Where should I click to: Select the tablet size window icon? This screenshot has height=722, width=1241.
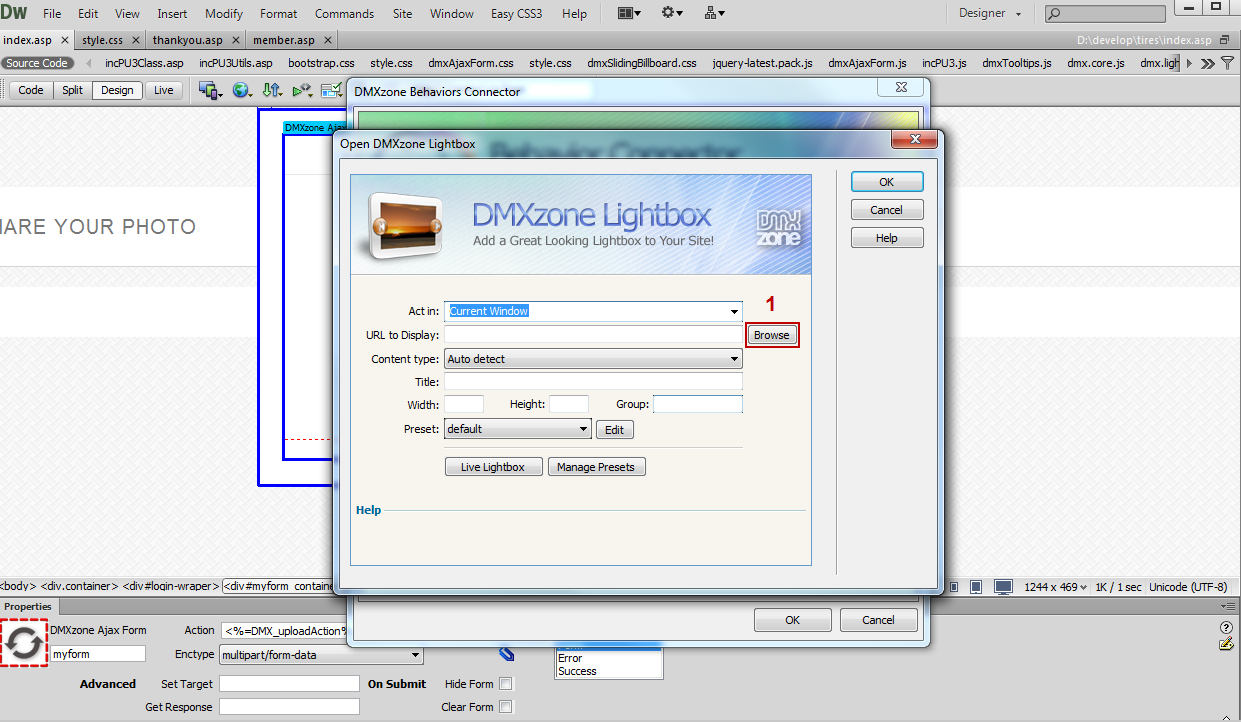click(x=976, y=587)
